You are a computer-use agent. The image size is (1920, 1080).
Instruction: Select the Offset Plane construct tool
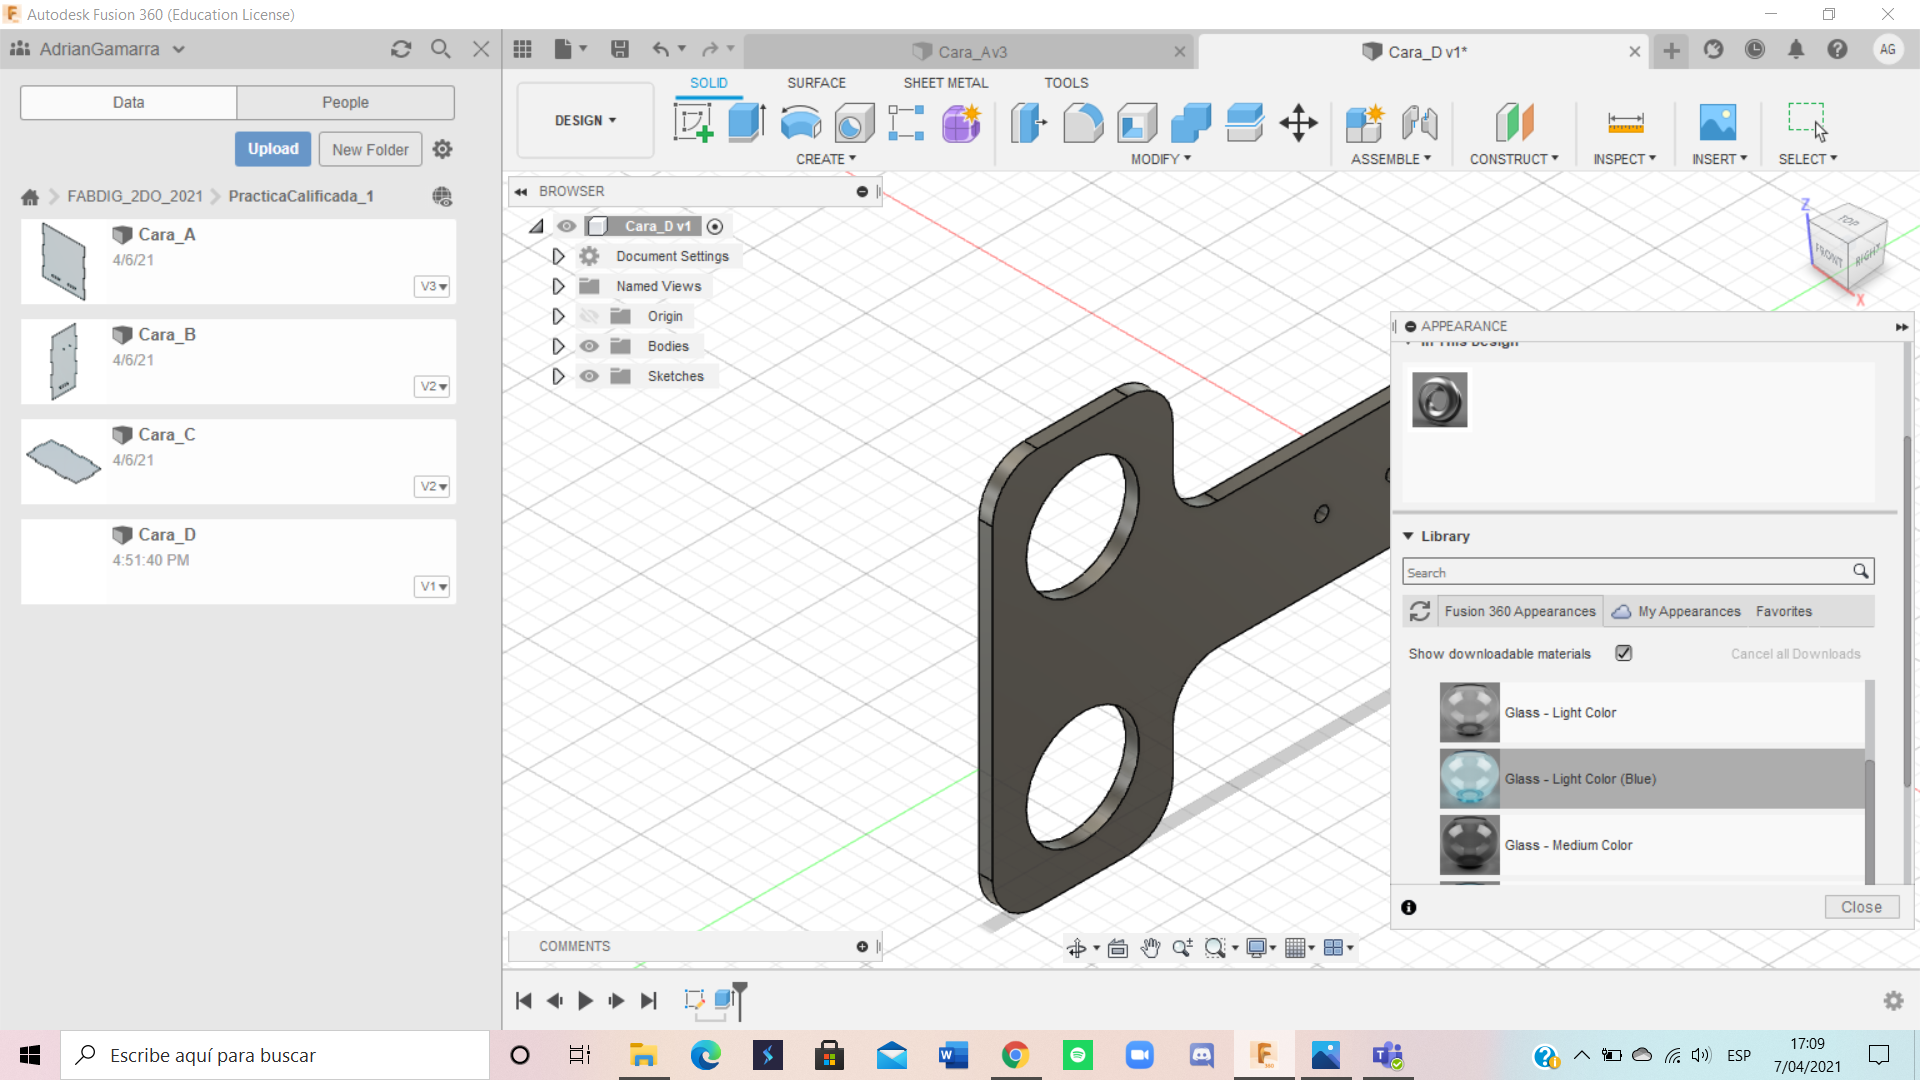[1514, 123]
